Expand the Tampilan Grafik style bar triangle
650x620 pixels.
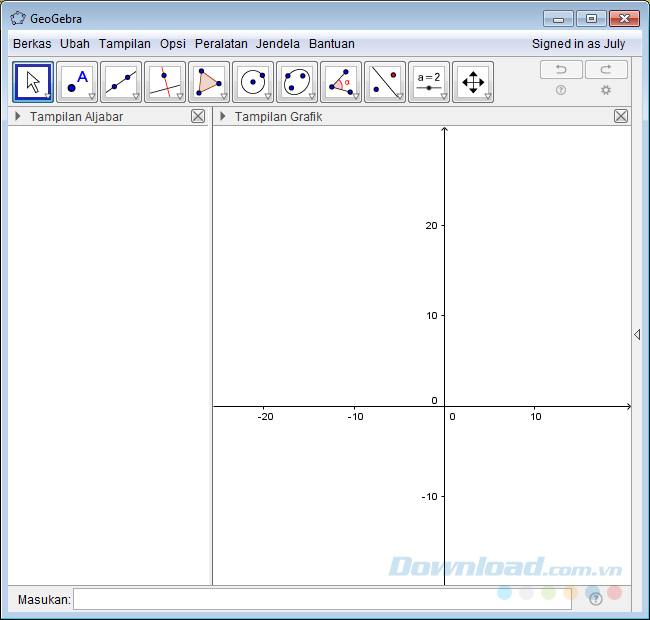223,116
